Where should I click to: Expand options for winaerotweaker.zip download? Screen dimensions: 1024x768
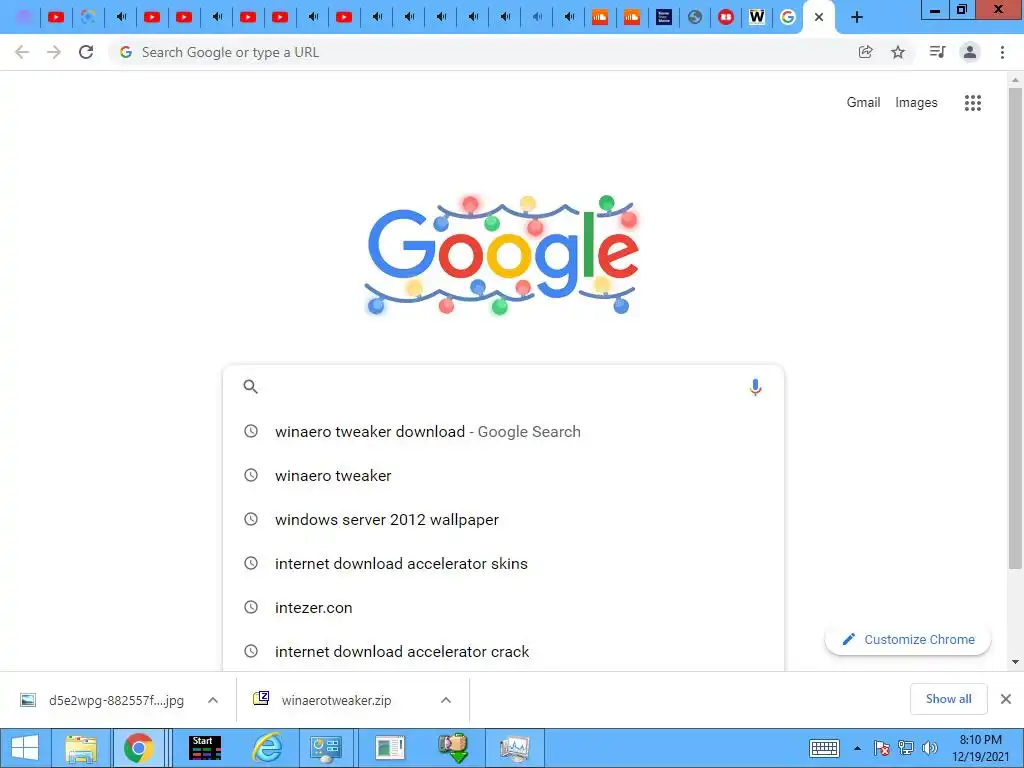[x=446, y=700]
